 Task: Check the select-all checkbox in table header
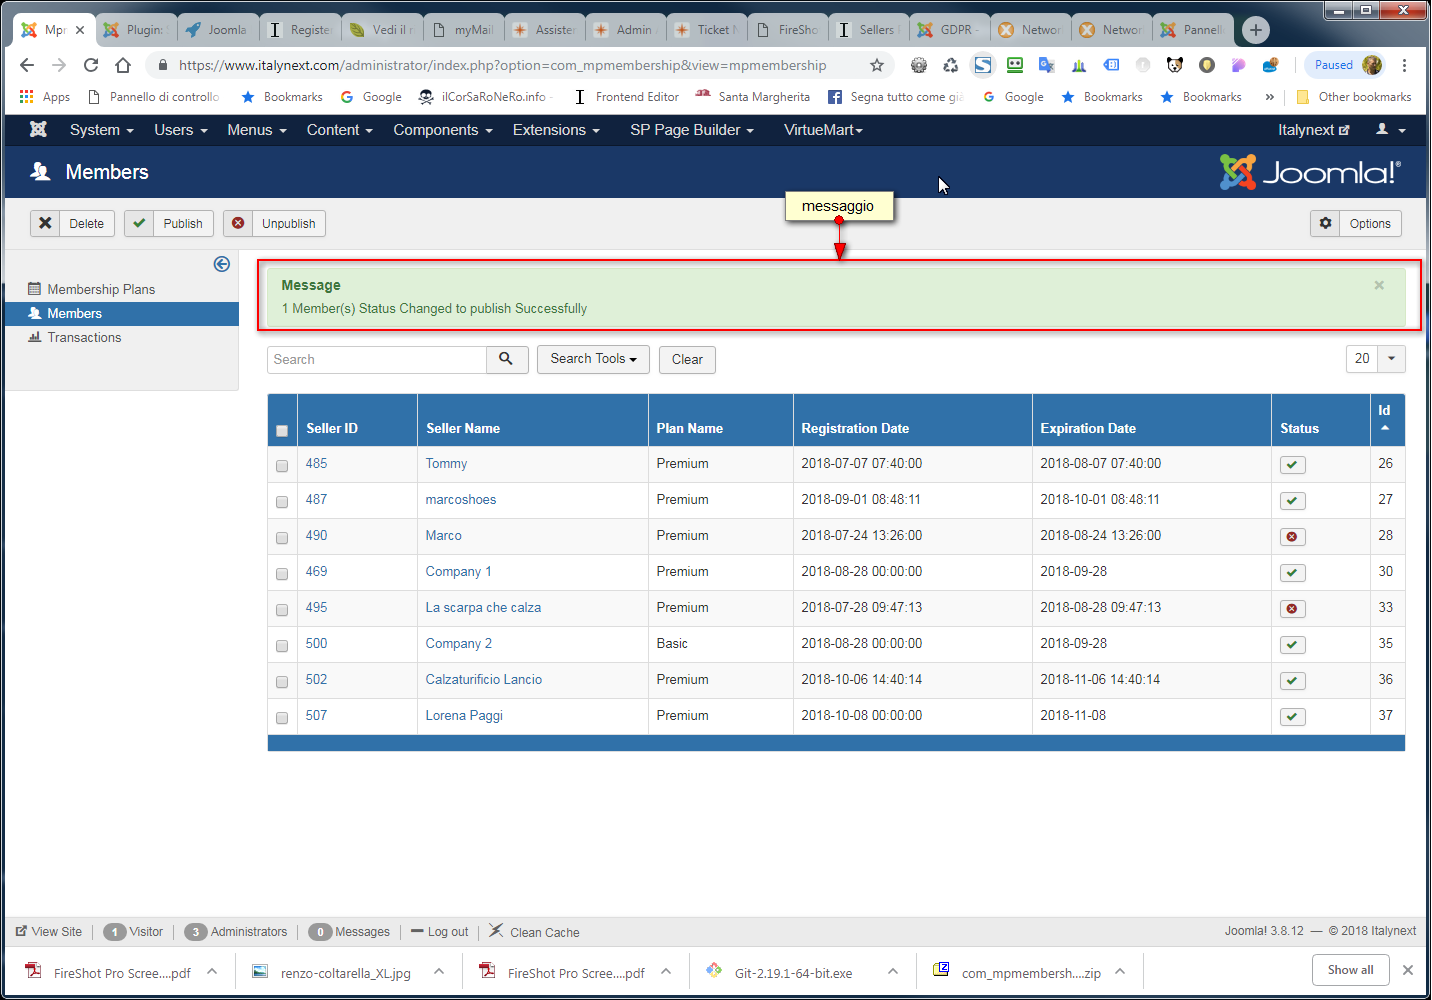pyautogui.click(x=282, y=431)
